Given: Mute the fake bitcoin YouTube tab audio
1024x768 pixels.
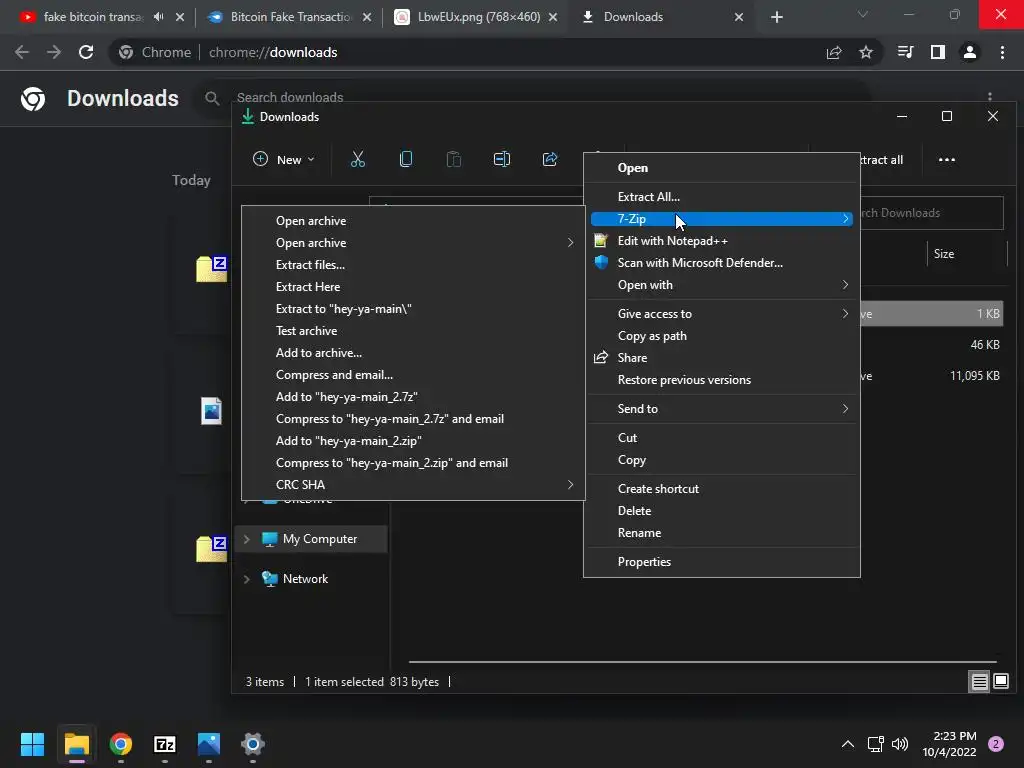Looking at the screenshot, I should pyautogui.click(x=159, y=17).
